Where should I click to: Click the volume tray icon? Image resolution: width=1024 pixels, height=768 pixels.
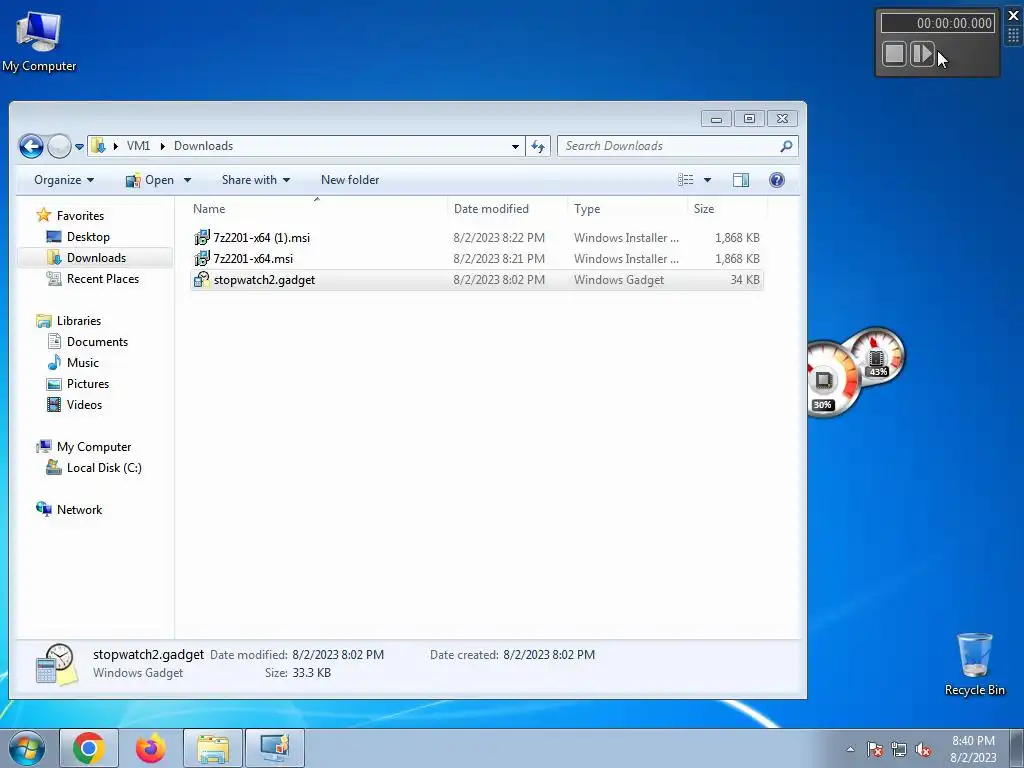[x=923, y=749]
